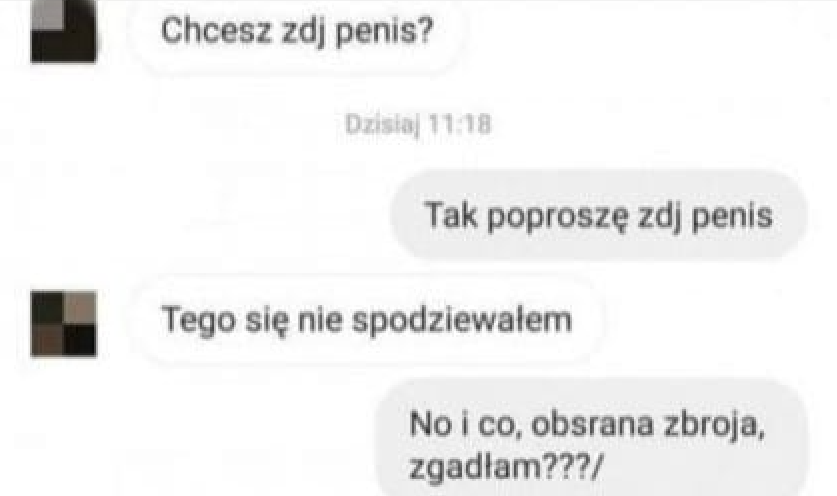Open profile from the checkered lower avatar thumbnail
Image resolution: width=837 pixels, height=496 pixels.
pyautogui.click(x=64, y=324)
